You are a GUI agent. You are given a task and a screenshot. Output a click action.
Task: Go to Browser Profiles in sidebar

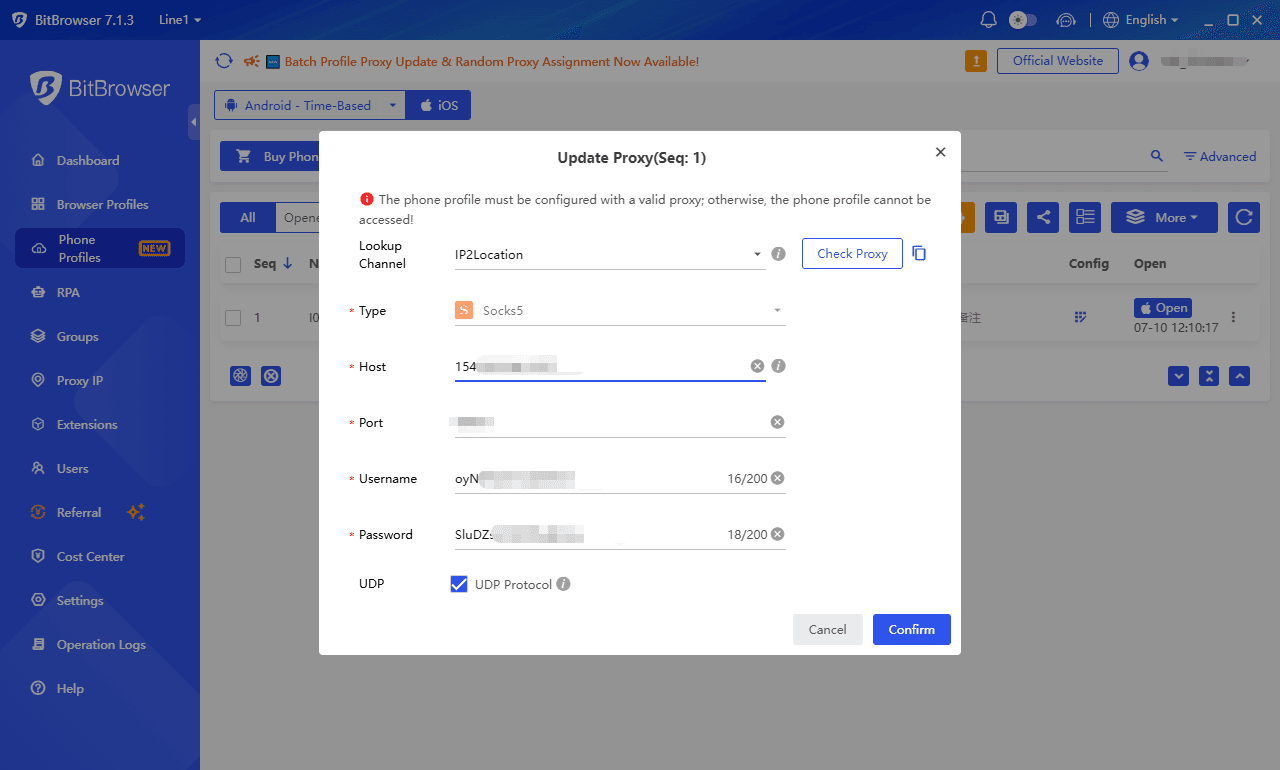pyautogui.click(x=100, y=204)
